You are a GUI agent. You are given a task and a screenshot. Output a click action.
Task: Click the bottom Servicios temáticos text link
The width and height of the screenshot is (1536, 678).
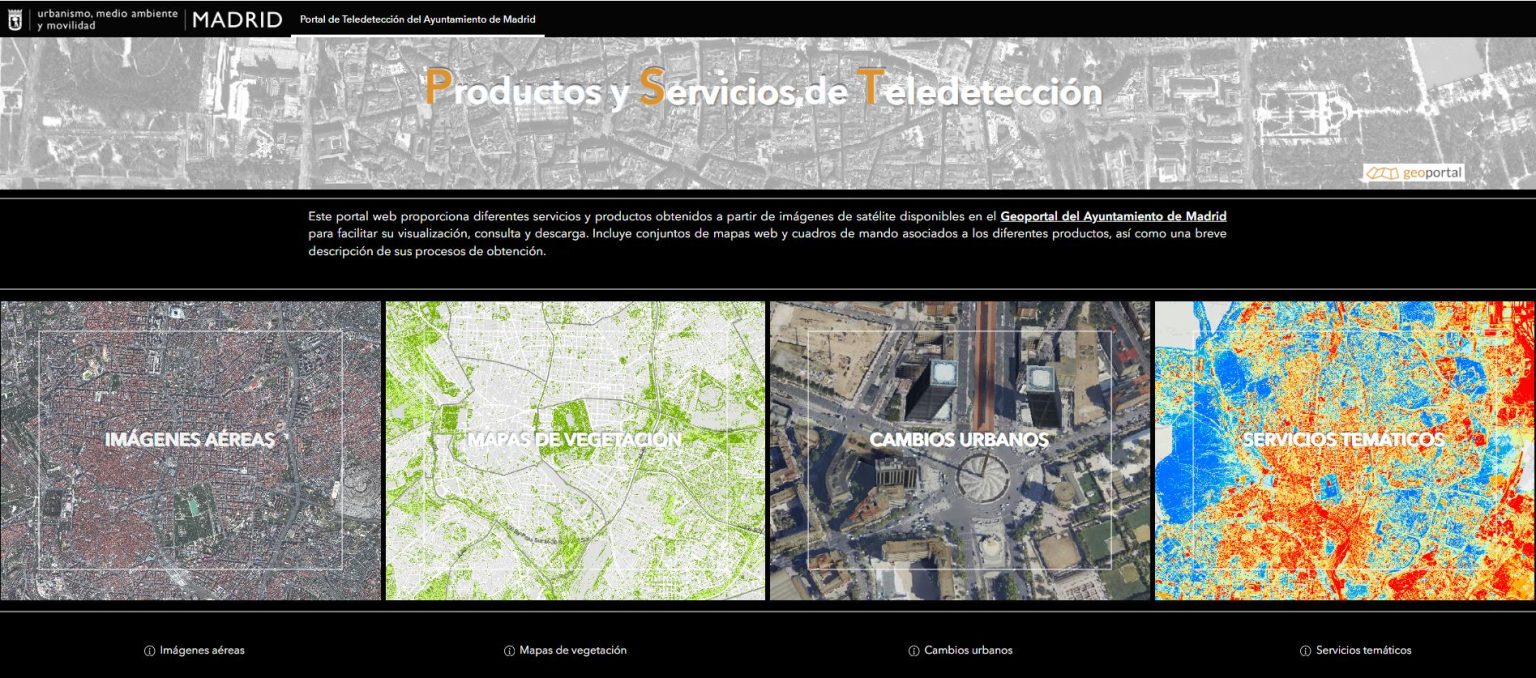(1363, 650)
